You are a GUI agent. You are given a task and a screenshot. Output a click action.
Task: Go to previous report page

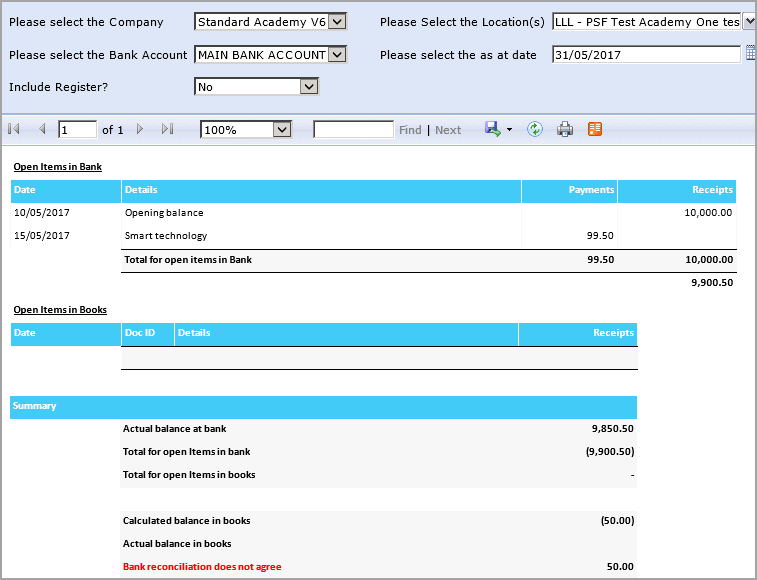[42, 130]
